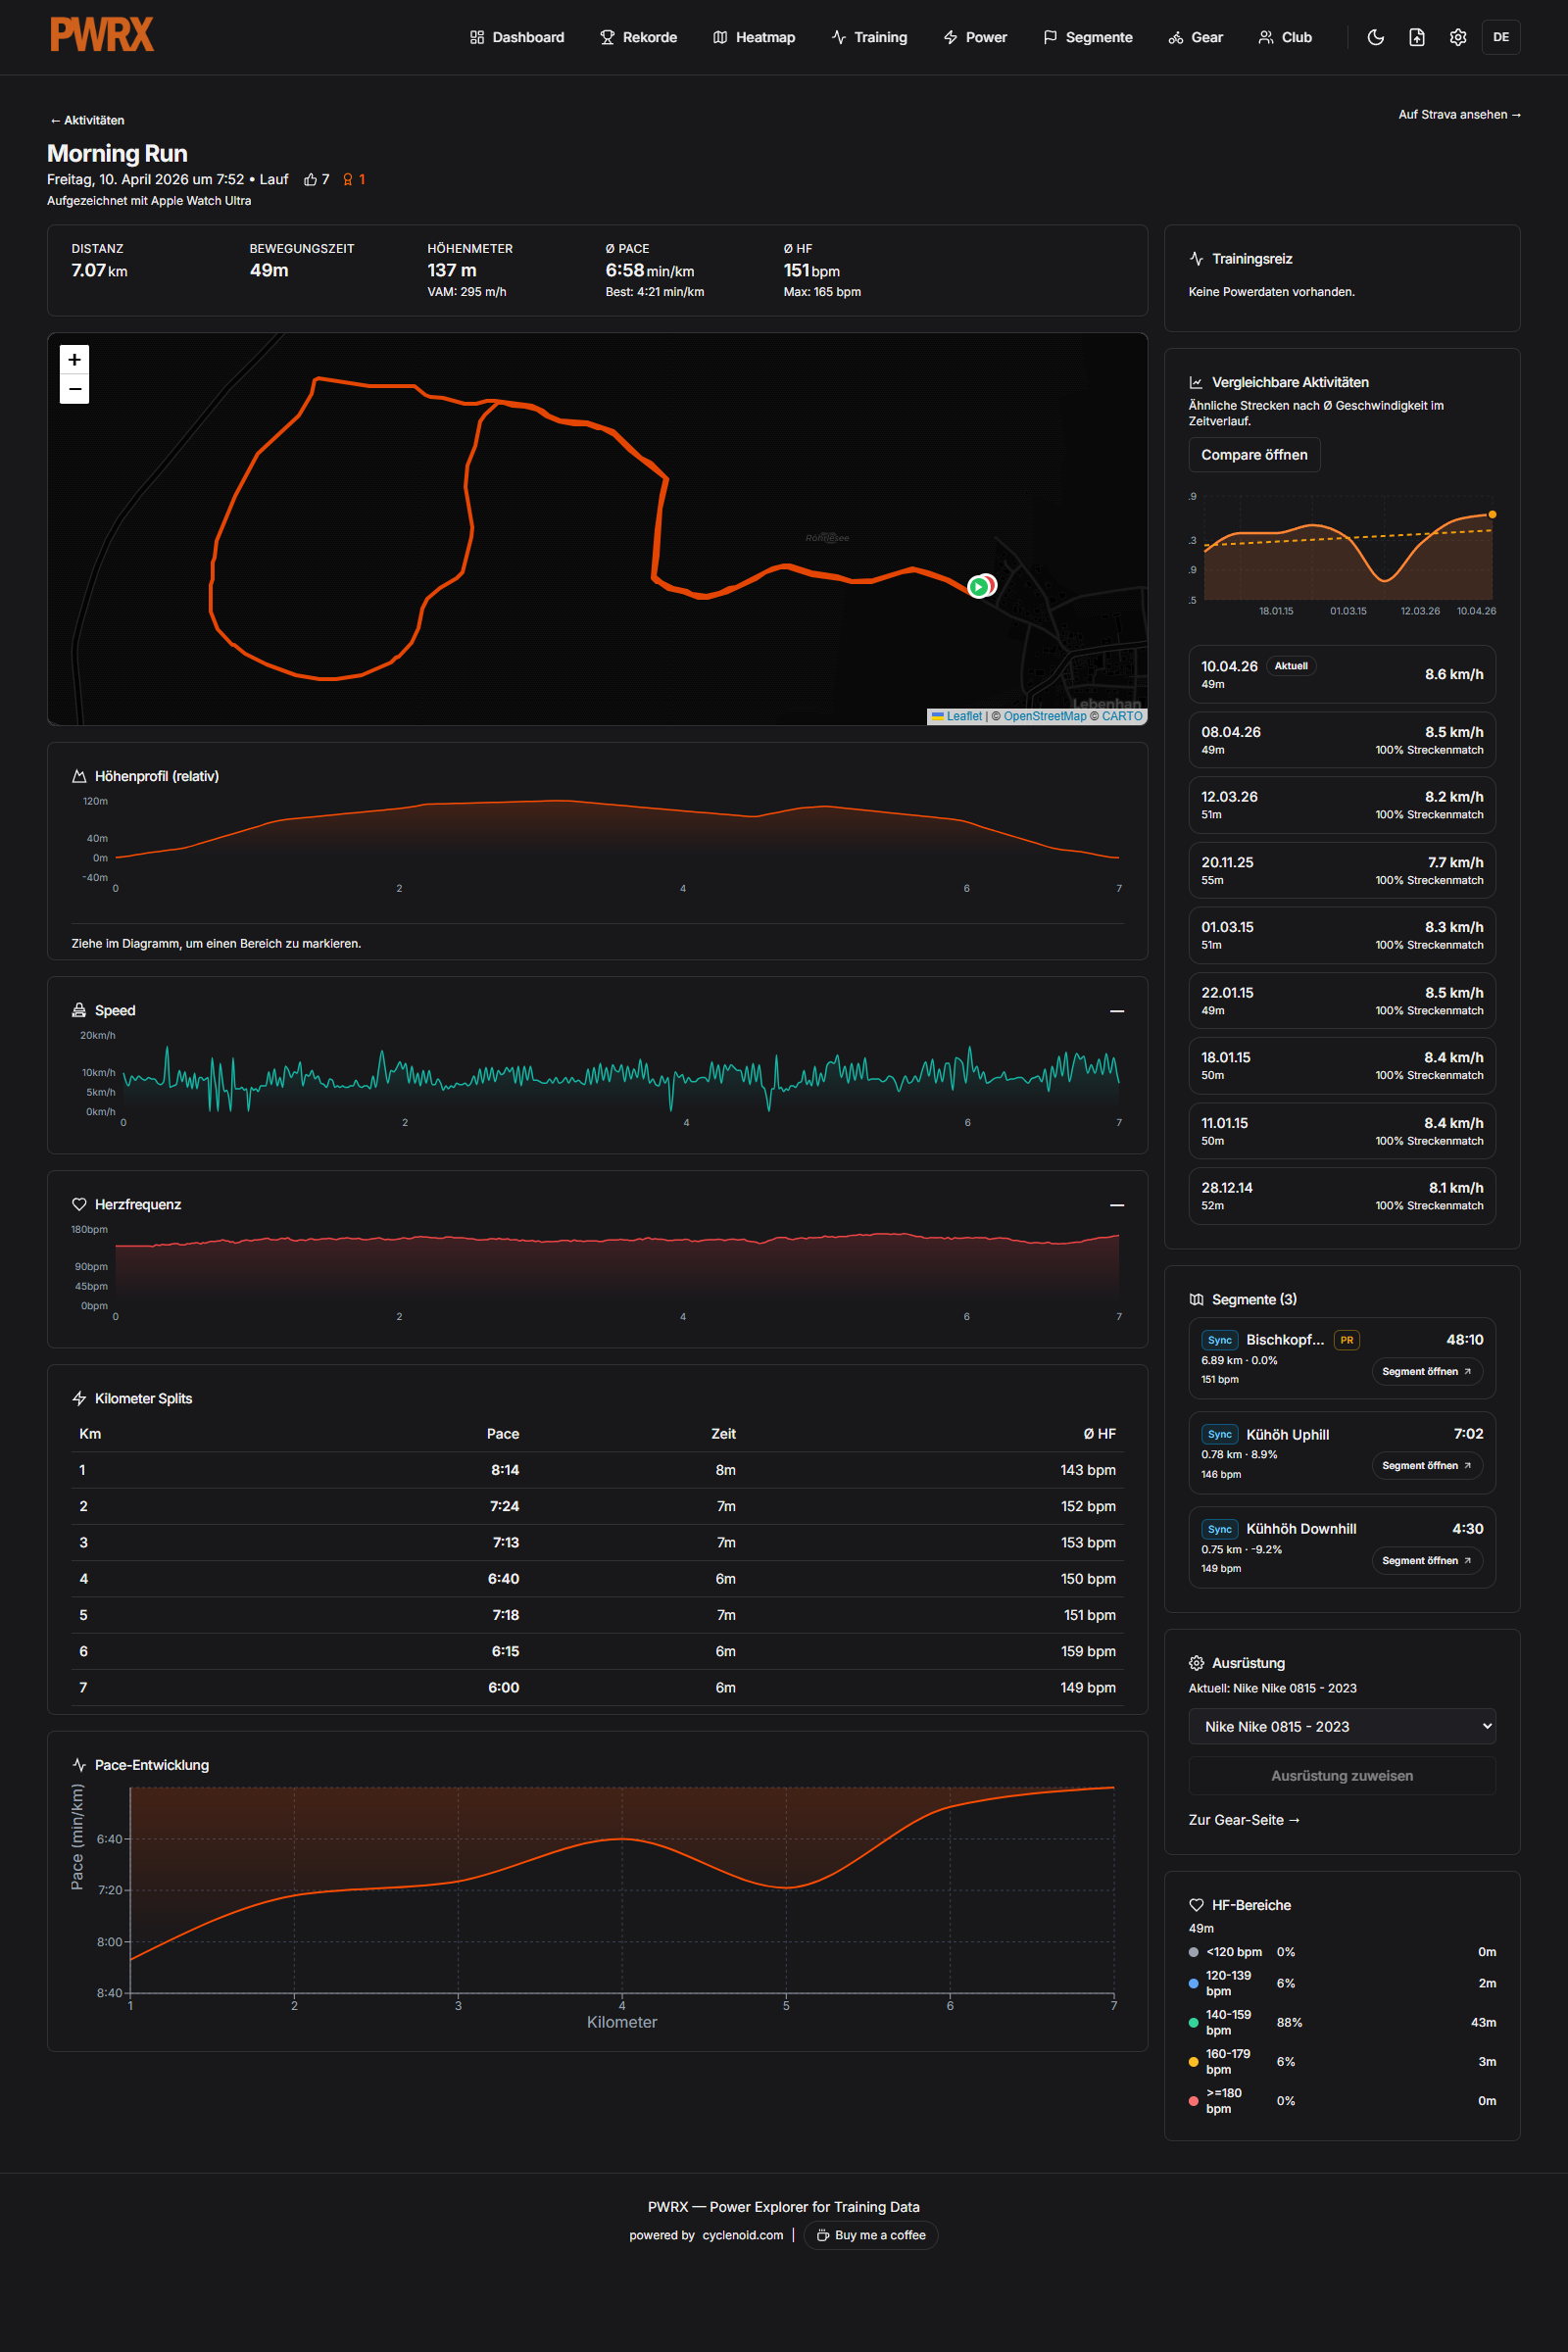
Task: Go to the Segmente page
Action: (1087, 37)
